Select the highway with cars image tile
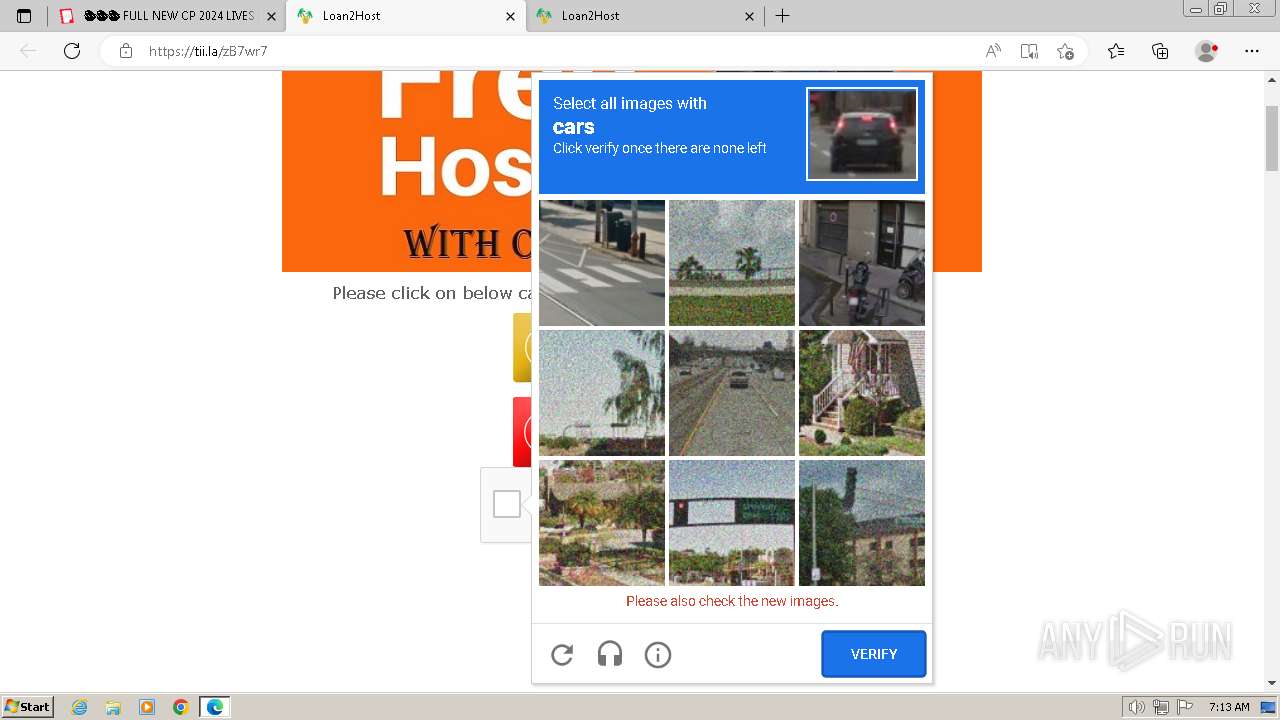This screenshot has width=1280, height=720. pyautogui.click(x=732, y=393)
